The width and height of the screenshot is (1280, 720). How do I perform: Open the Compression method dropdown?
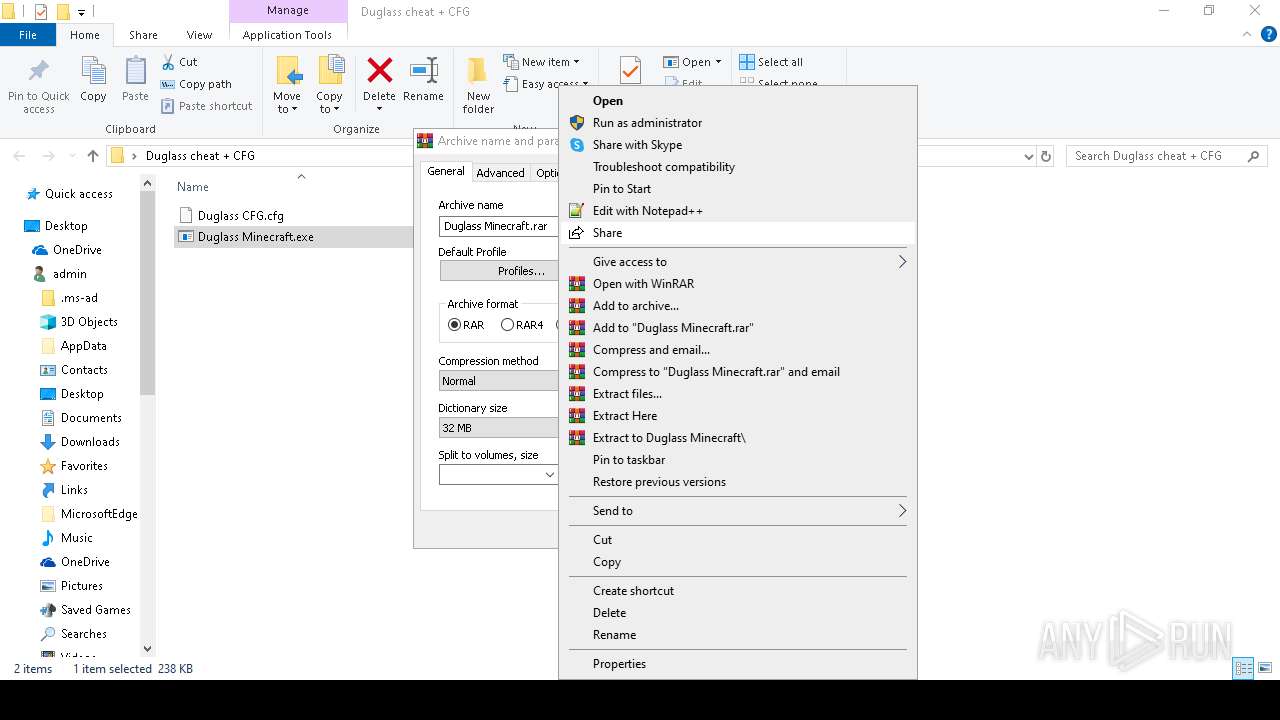point(498,381)
